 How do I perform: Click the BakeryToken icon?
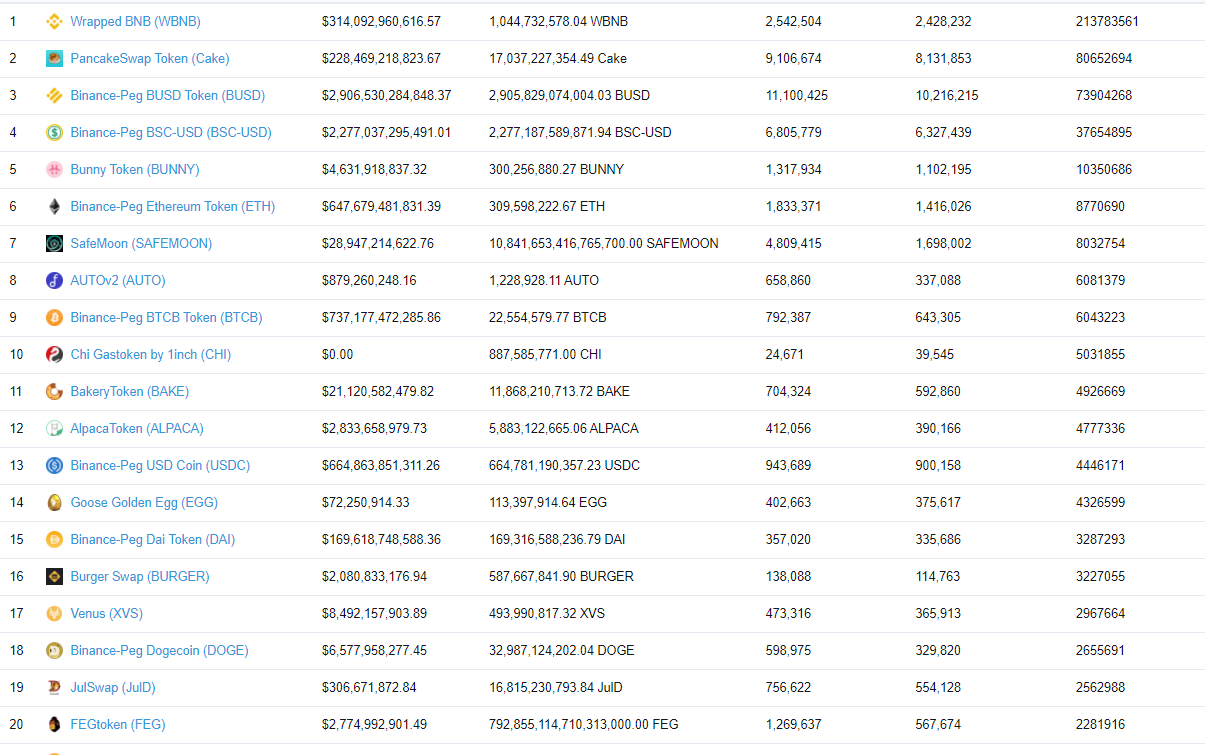tap(54, 391)
